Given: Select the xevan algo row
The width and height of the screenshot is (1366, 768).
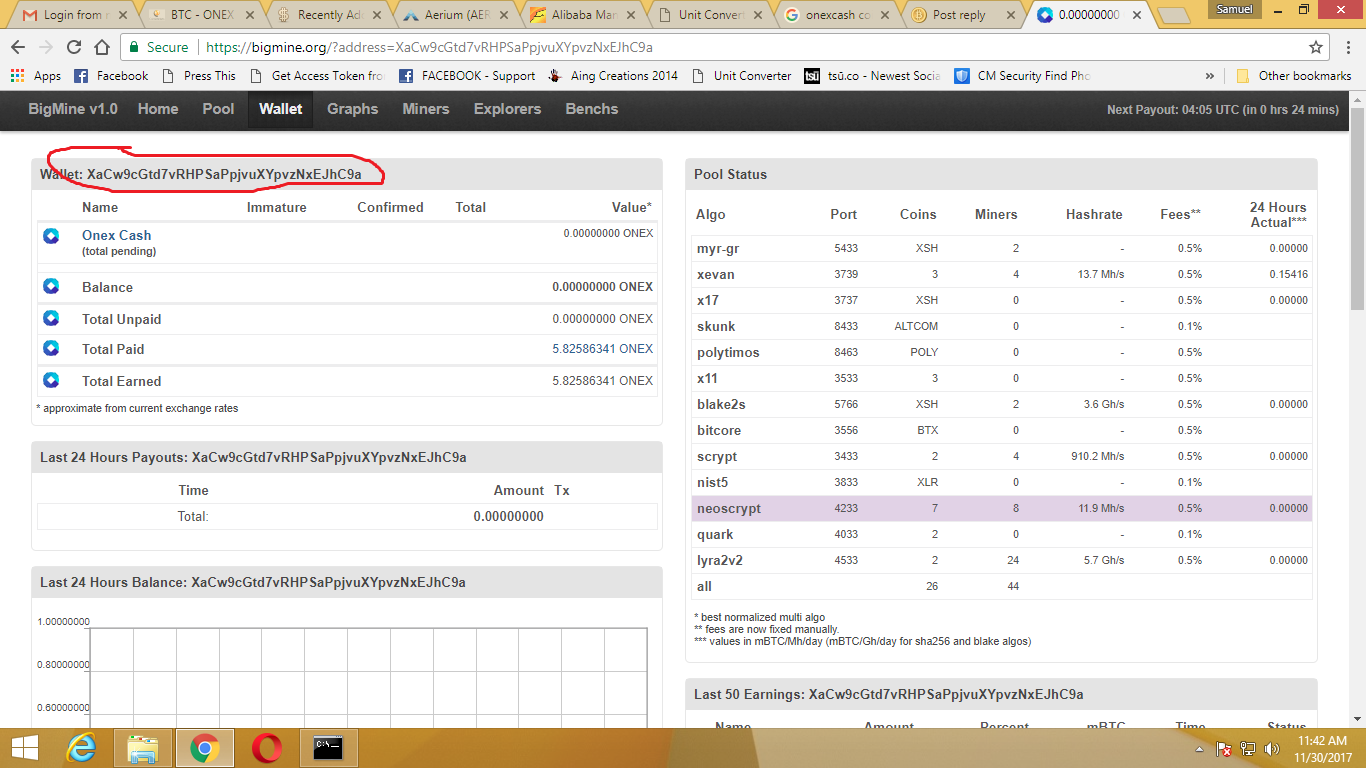Looking at the screenshot, I should (x=1002, y=274).
